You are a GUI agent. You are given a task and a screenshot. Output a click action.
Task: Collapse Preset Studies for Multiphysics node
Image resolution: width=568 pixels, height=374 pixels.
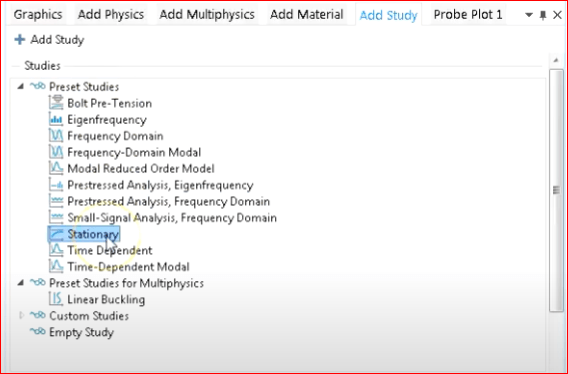coord(21,282)
